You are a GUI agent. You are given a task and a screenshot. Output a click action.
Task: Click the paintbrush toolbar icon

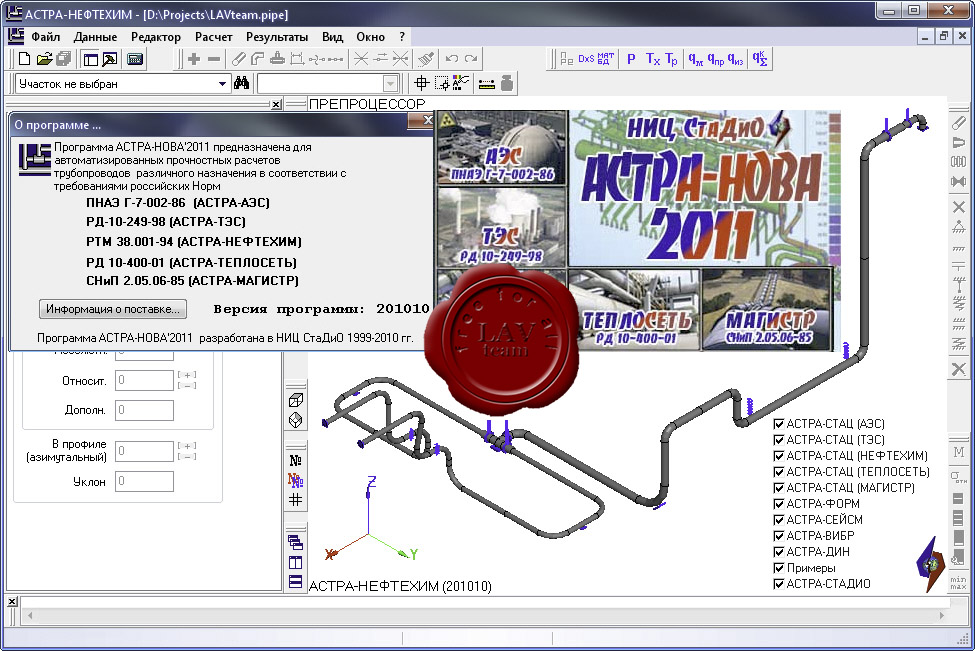(x=427, y=59)
